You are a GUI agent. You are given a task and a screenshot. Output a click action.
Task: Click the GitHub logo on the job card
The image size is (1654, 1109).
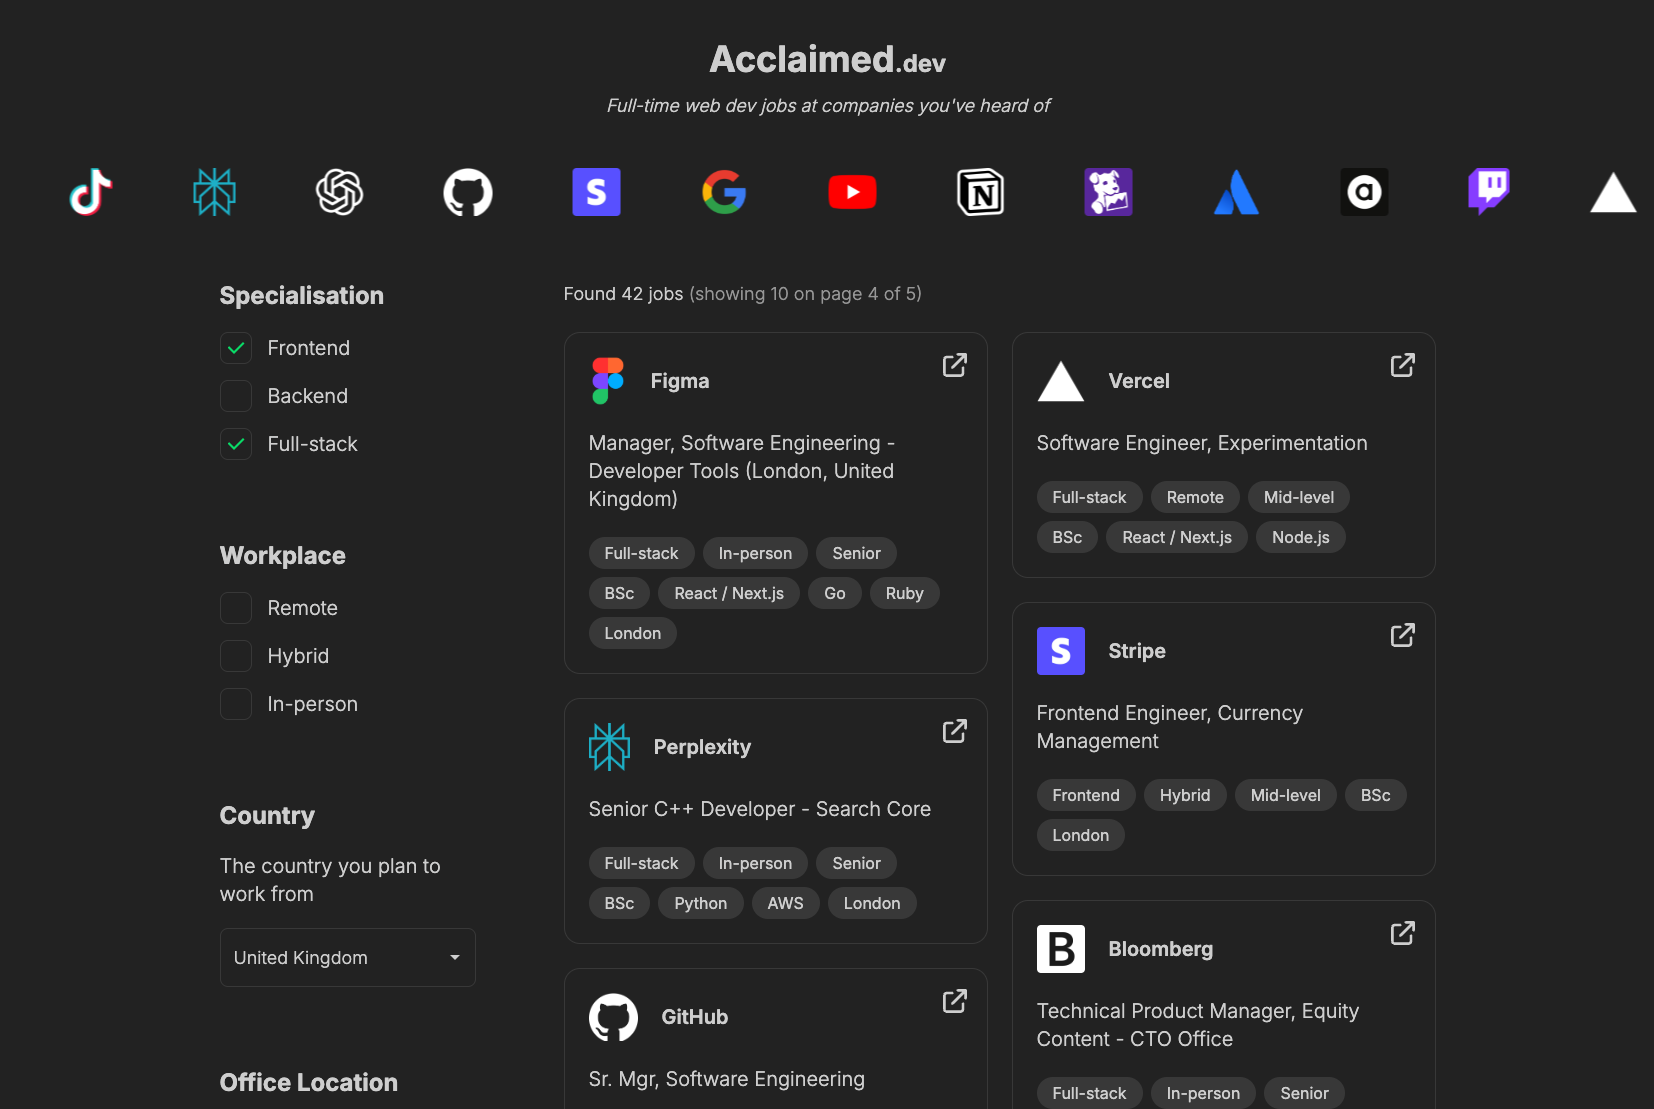tap(613, 1017)
